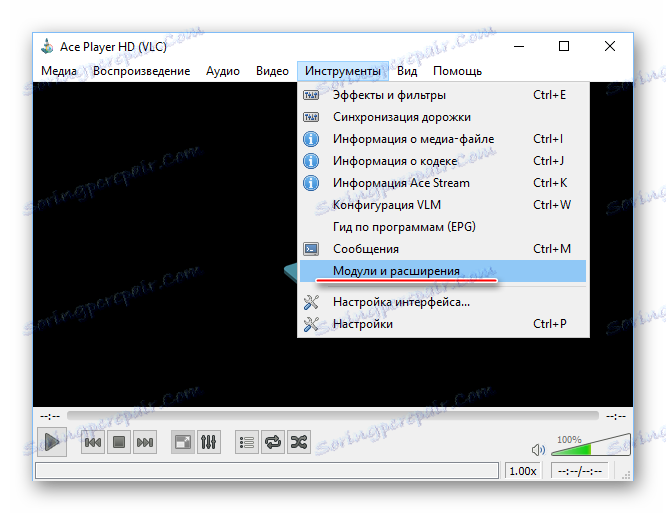
Task: Open Информация о медиа-файле
Action: pyautogui.click(x=443, y=139)
